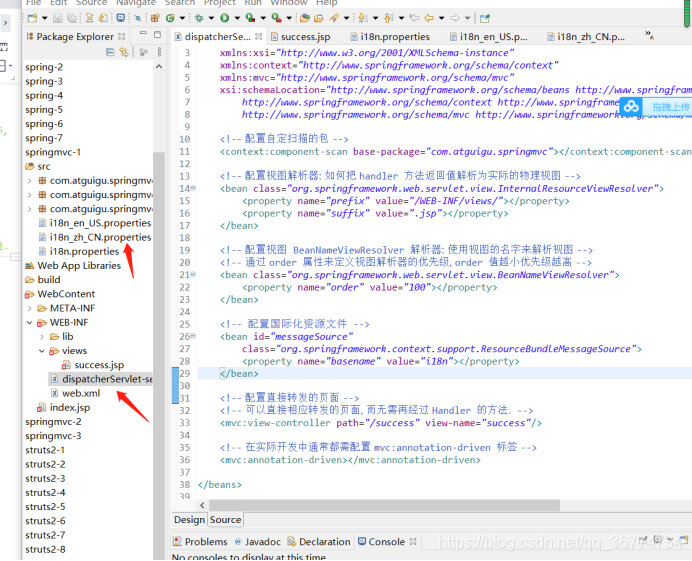The width and height of the screenshot is (692, 561).
Task: Close the Package Explorer view tab
Action: coord(121,36)
